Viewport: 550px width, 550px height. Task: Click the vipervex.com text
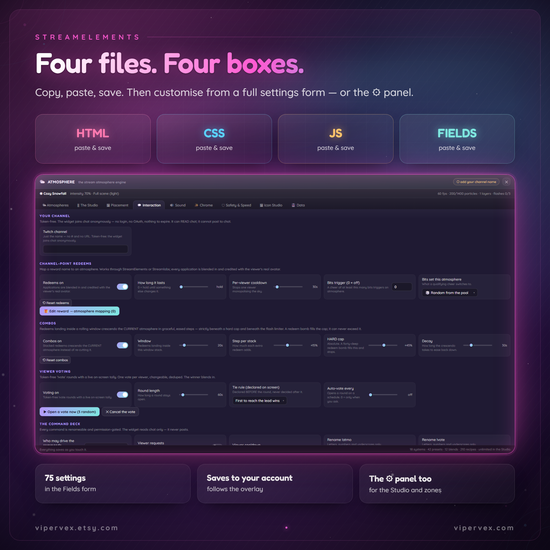click(x=484, y=528)
